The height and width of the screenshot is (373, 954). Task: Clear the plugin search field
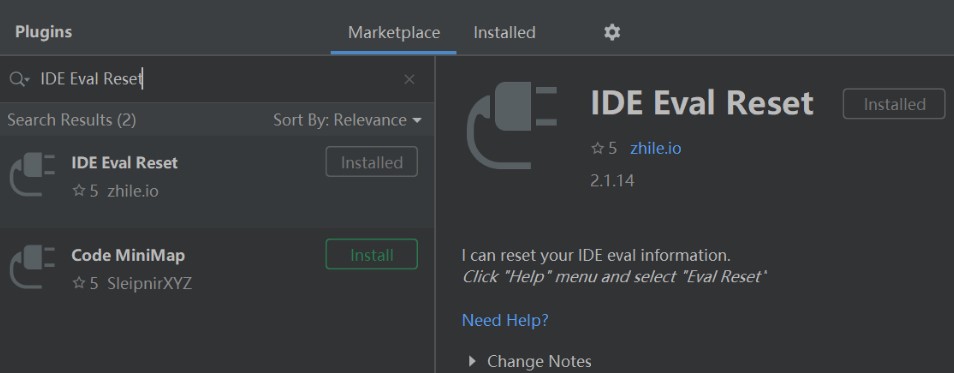click(x=409, y=79)
